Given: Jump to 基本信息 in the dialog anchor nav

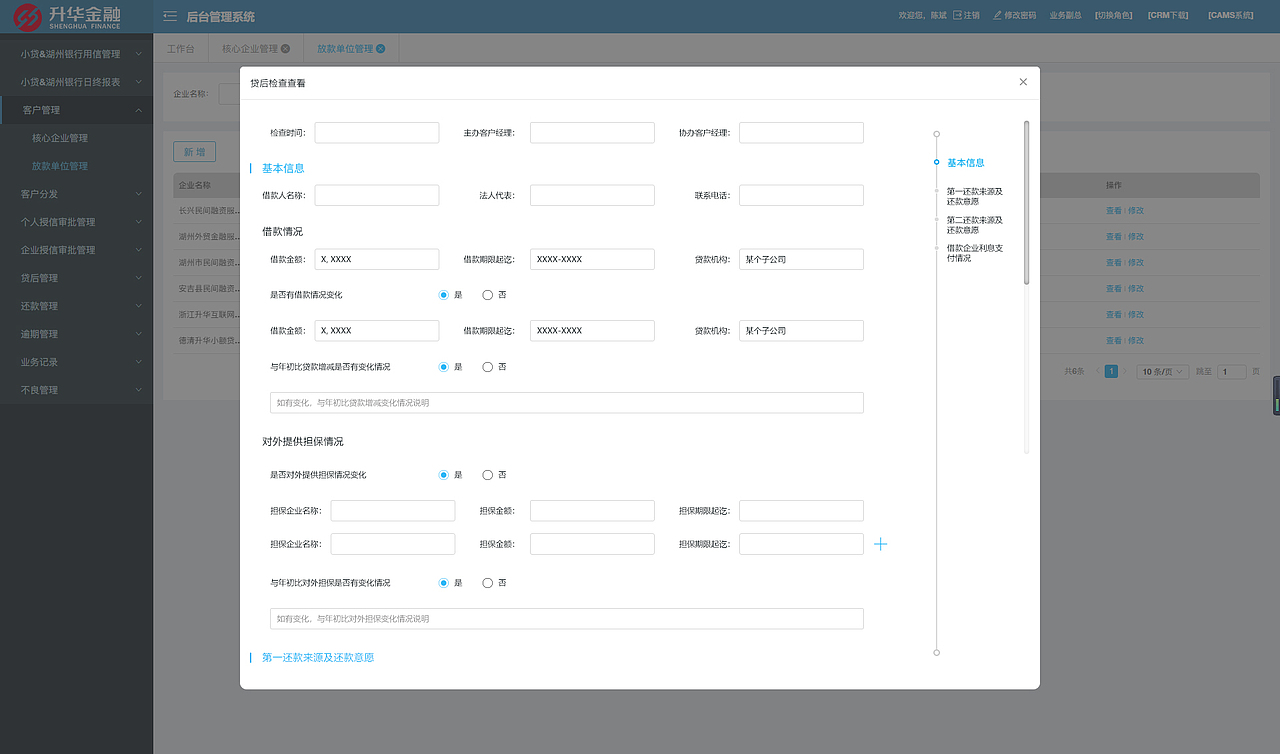Looking at the screenshot, I should click(966, 163).
